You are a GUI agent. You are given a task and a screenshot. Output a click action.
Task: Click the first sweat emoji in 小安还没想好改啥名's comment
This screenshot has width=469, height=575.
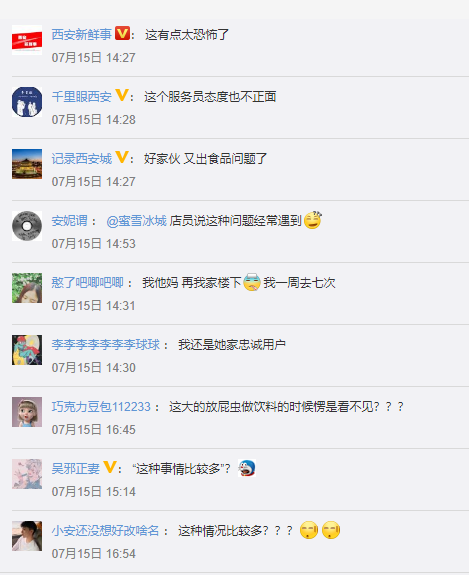click(x=309, y=530)
